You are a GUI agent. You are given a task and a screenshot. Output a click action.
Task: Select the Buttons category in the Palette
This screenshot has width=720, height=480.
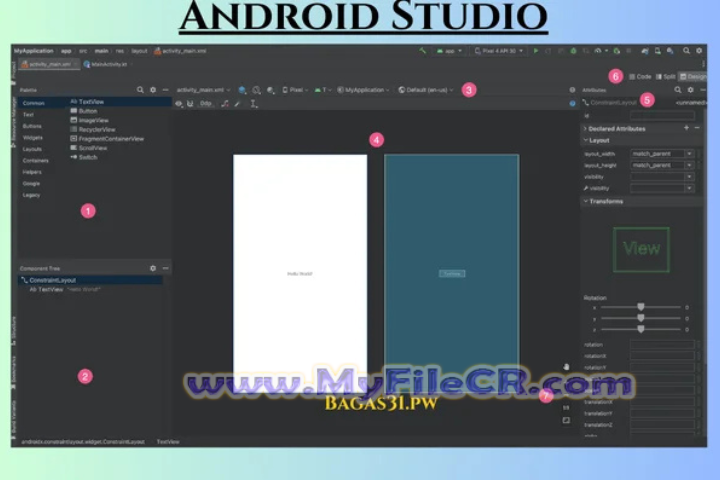pyautogui.click(x=32, y=126)
